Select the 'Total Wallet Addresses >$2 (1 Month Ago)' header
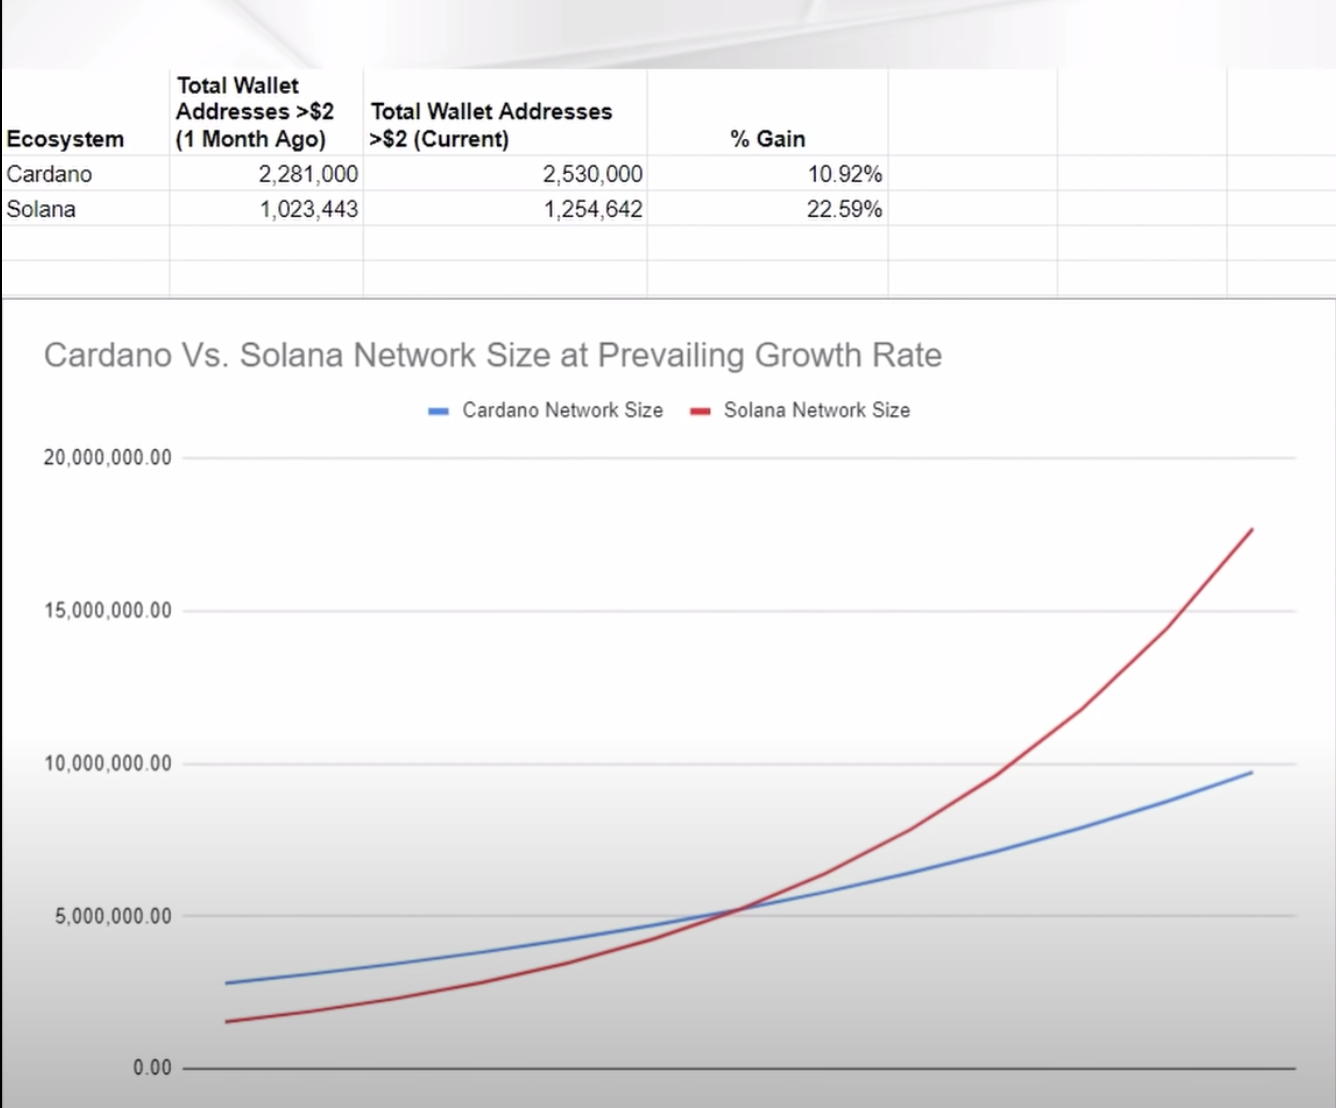This screenshot has height=1108, width=1336. [x=266, y=112]
